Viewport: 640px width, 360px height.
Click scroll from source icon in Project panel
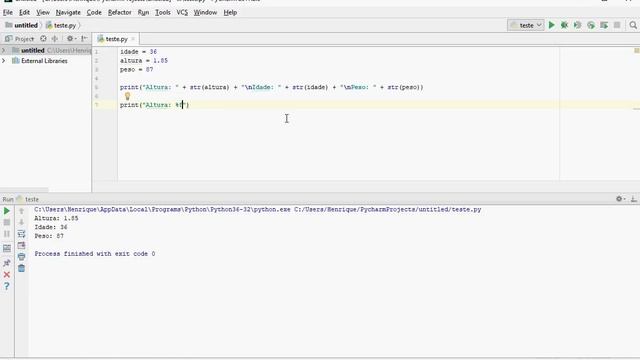(x=43, y=39)
